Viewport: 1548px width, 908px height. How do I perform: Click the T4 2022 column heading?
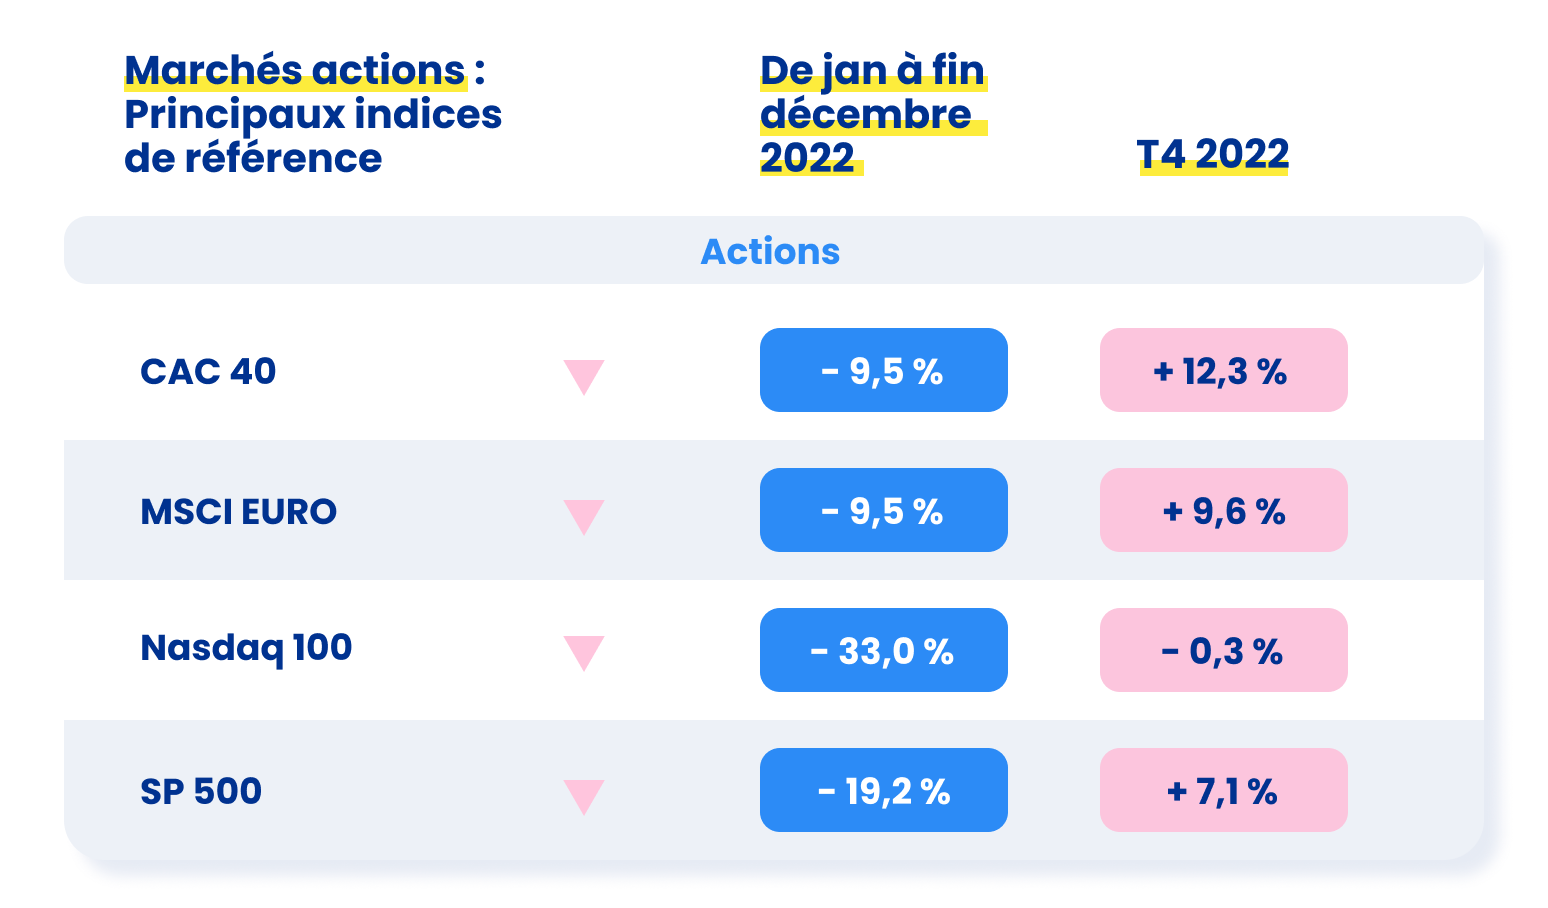coord(1213,154)
